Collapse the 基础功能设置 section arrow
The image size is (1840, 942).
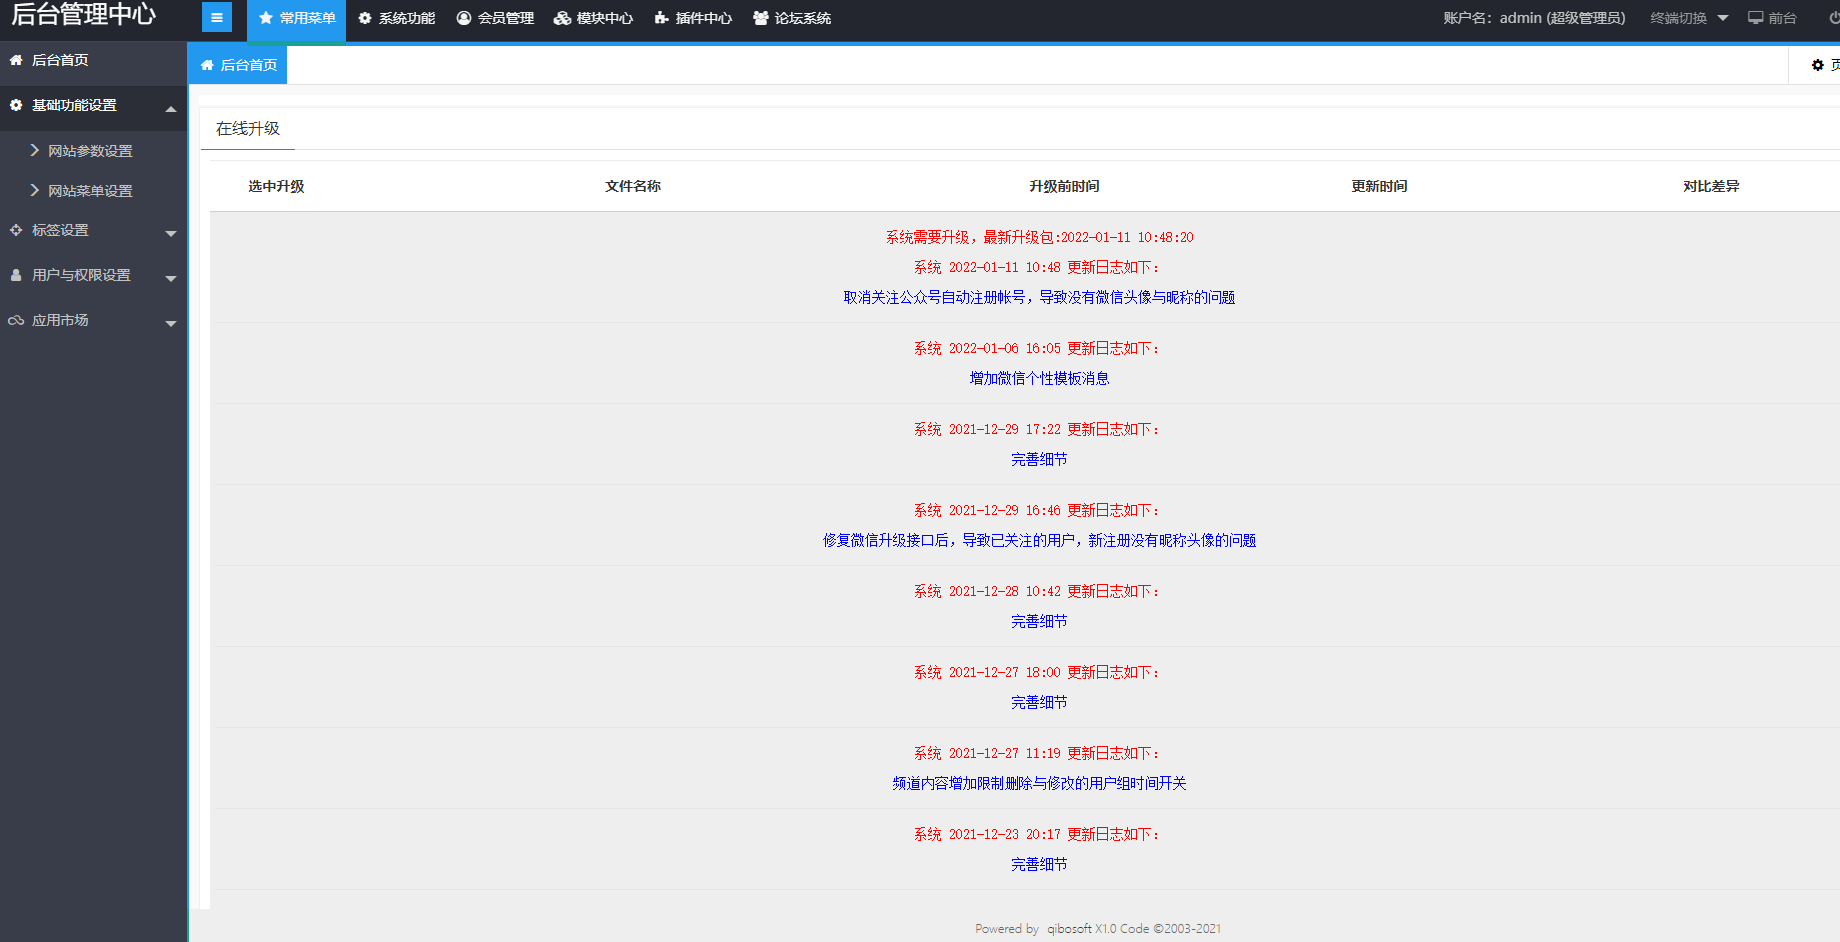tap(171, 108)
